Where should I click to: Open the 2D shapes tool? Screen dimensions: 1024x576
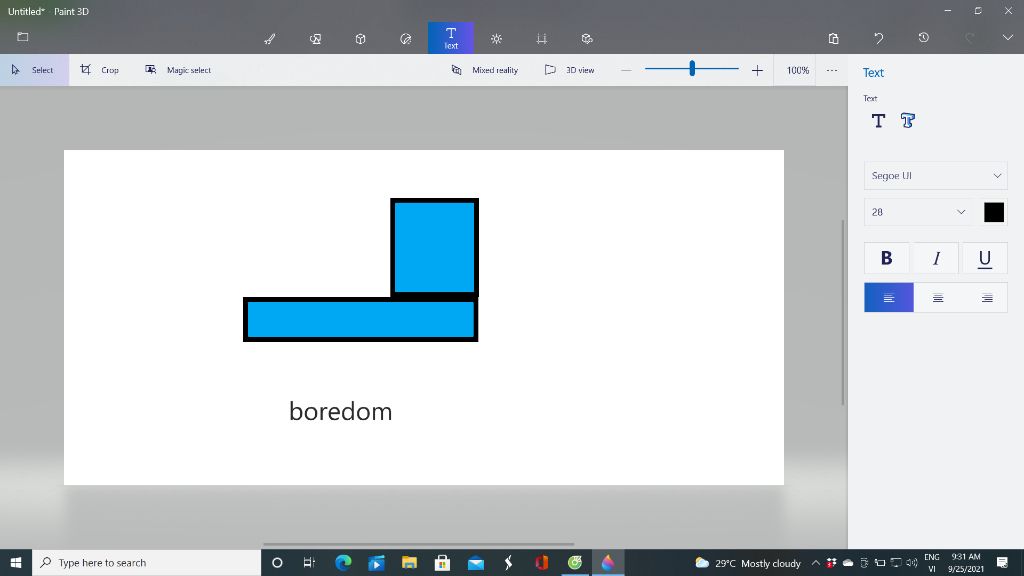tap(315, 39)
